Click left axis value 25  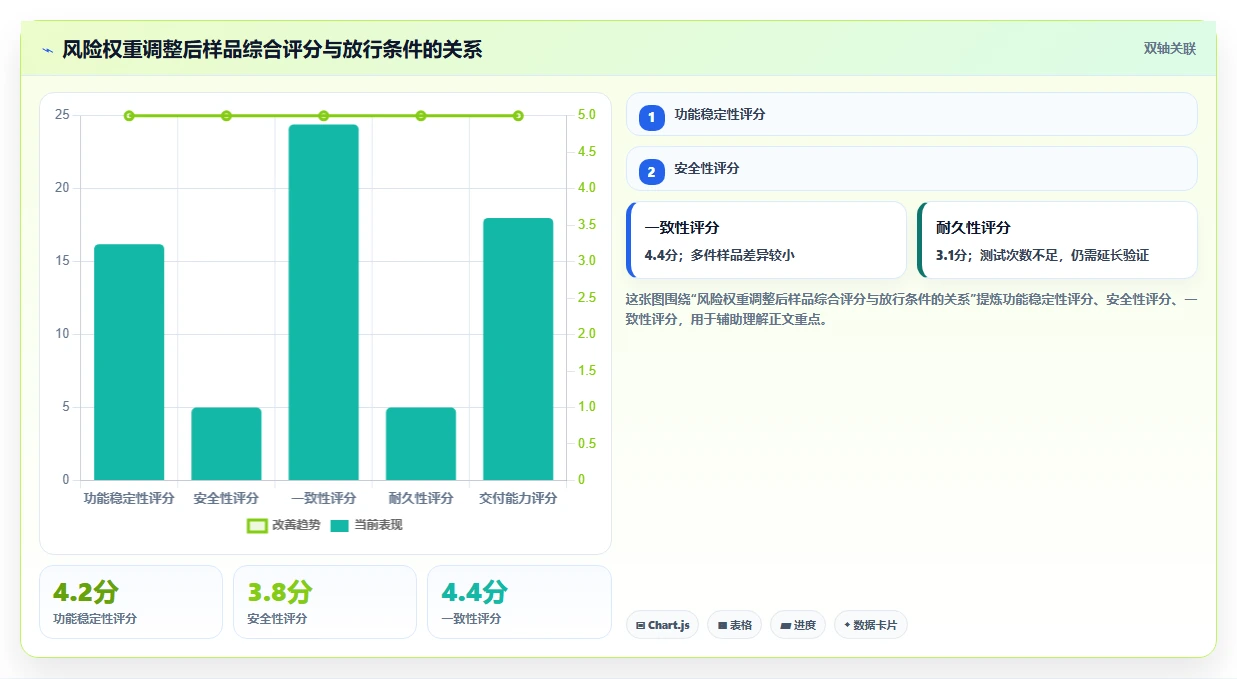click(62, 115)
